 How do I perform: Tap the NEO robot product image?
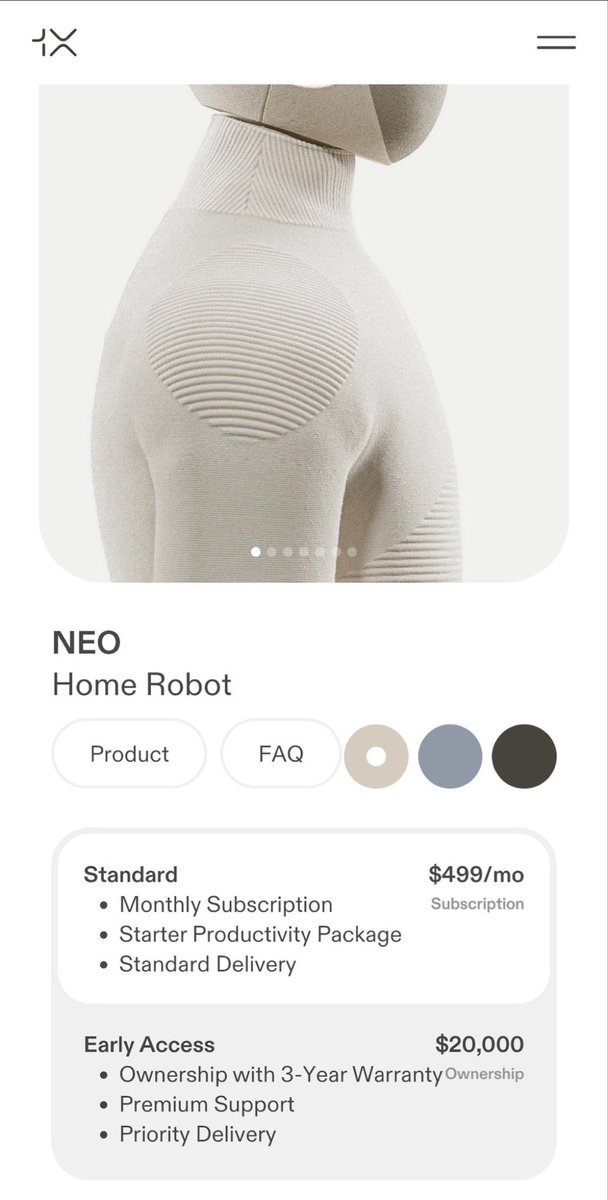[x=304, y=333]
